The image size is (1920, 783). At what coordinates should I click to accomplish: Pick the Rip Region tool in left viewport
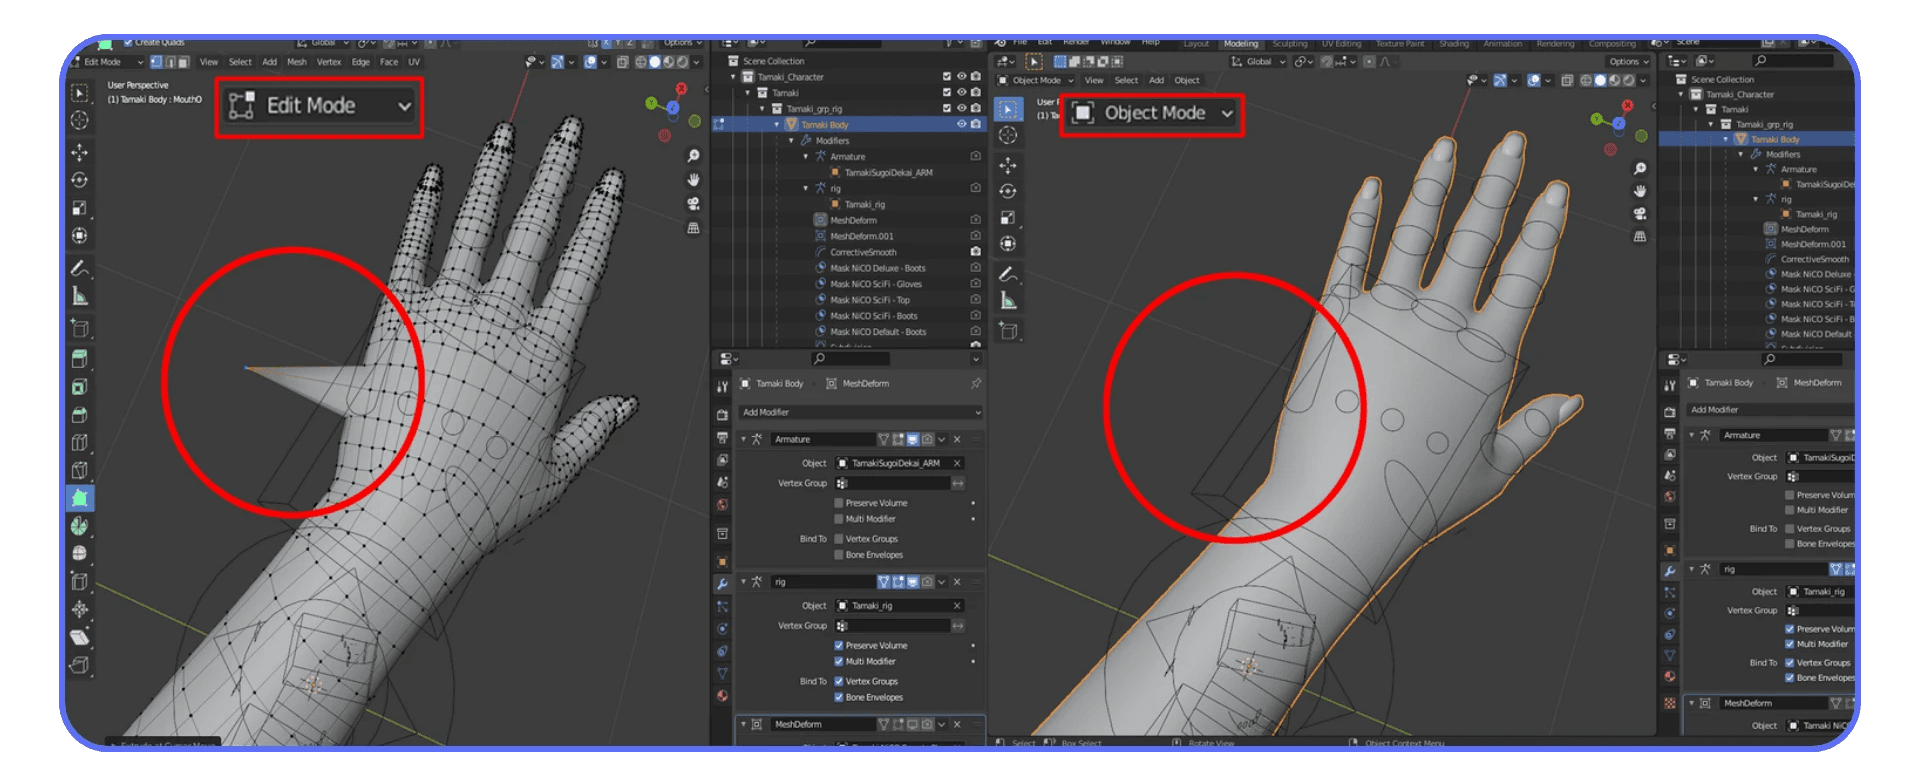tap(80, 665)
